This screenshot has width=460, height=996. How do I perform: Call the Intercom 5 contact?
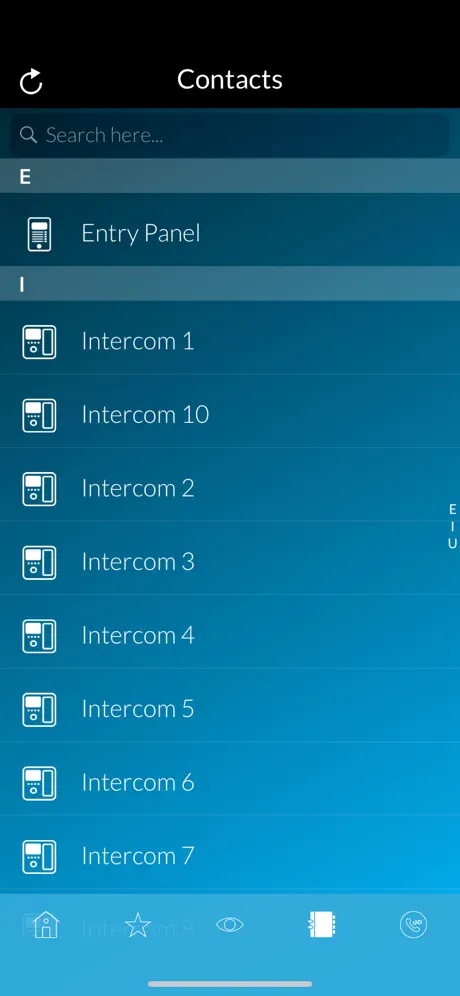[230, 710]
